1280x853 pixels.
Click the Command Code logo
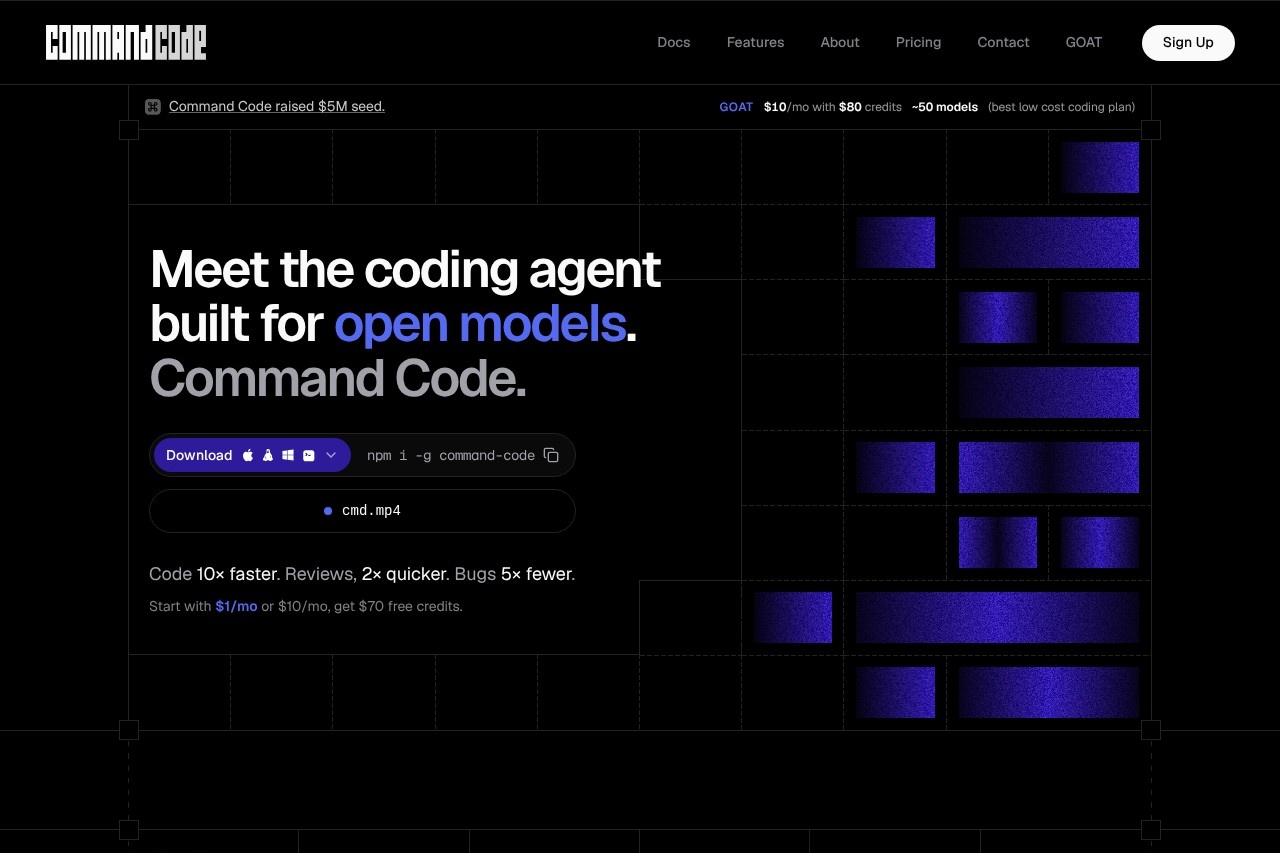tap(126, 42)
